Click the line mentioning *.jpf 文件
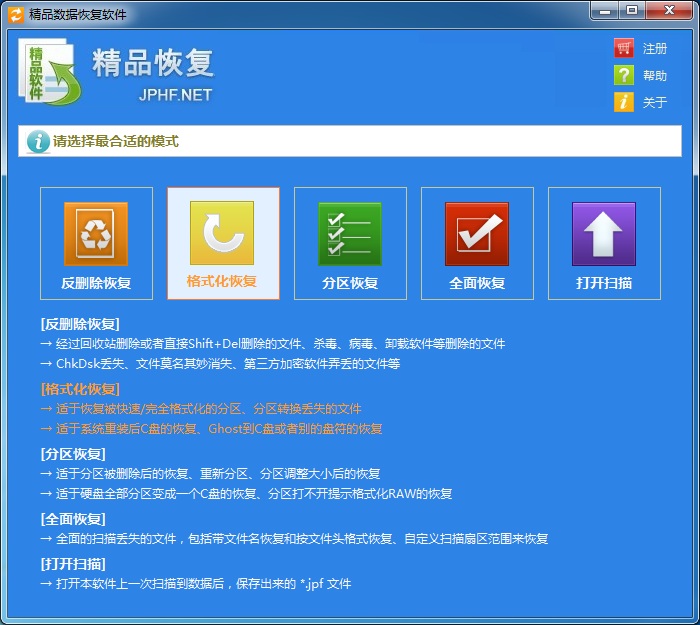 196,583
